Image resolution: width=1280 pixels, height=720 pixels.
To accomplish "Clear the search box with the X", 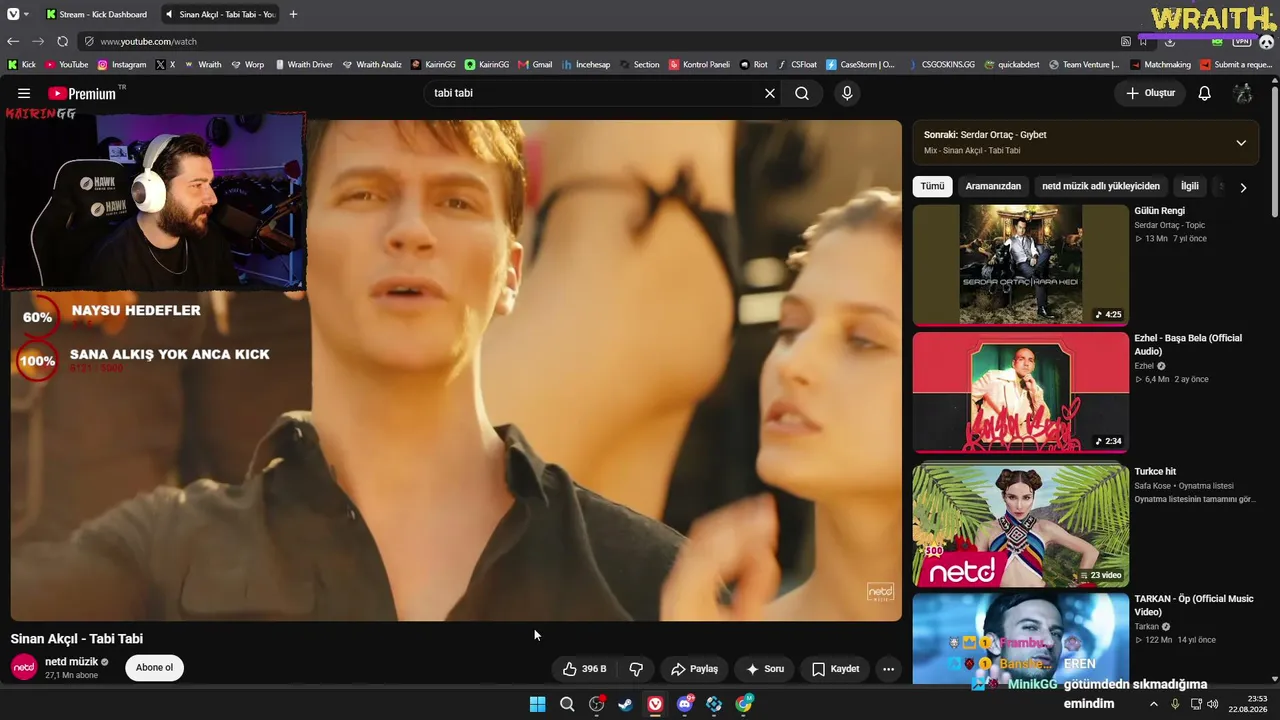I will 770,93.
